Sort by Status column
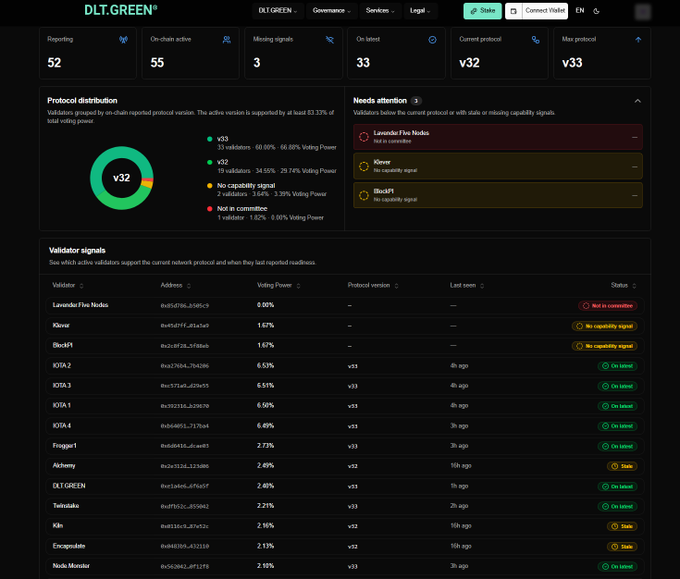This screenshot has height=579, width=680. click(624, 285)
